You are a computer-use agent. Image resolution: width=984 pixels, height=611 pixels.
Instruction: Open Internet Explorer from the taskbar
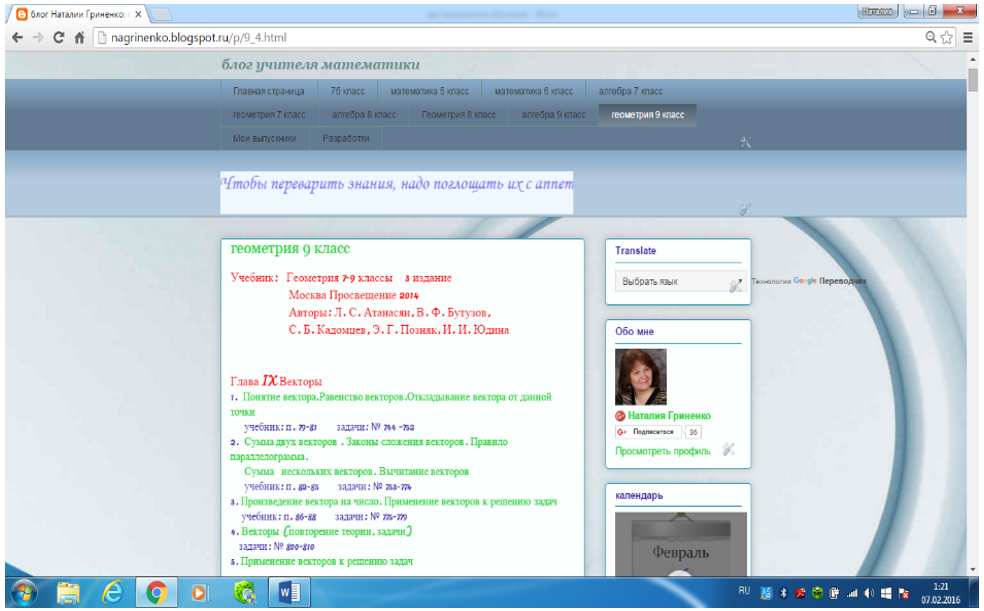[112, 592]
